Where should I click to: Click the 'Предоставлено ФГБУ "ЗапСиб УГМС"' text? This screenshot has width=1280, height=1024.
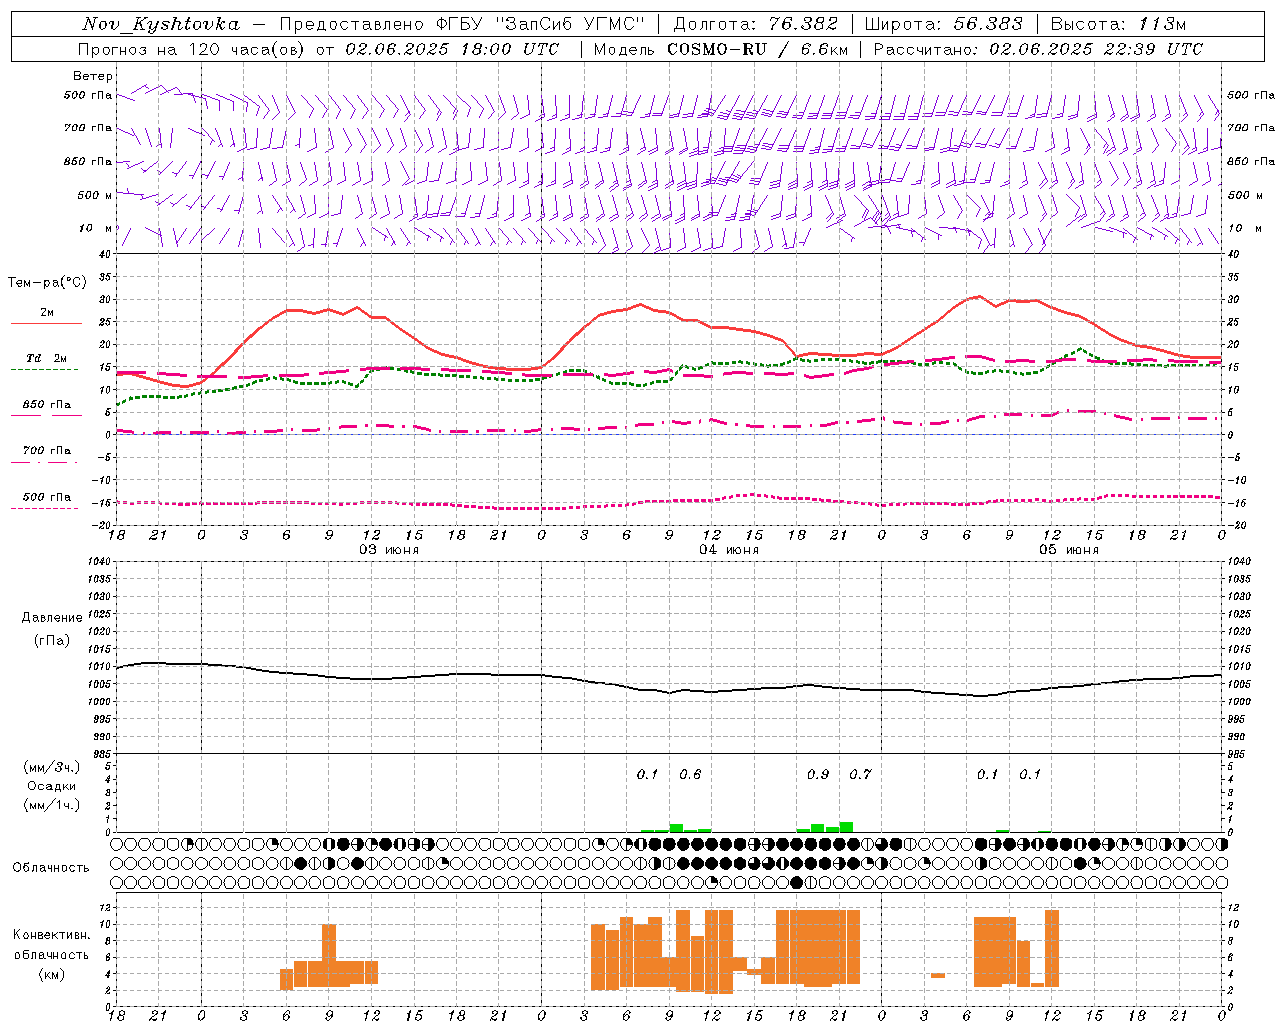tap(462, 24)
